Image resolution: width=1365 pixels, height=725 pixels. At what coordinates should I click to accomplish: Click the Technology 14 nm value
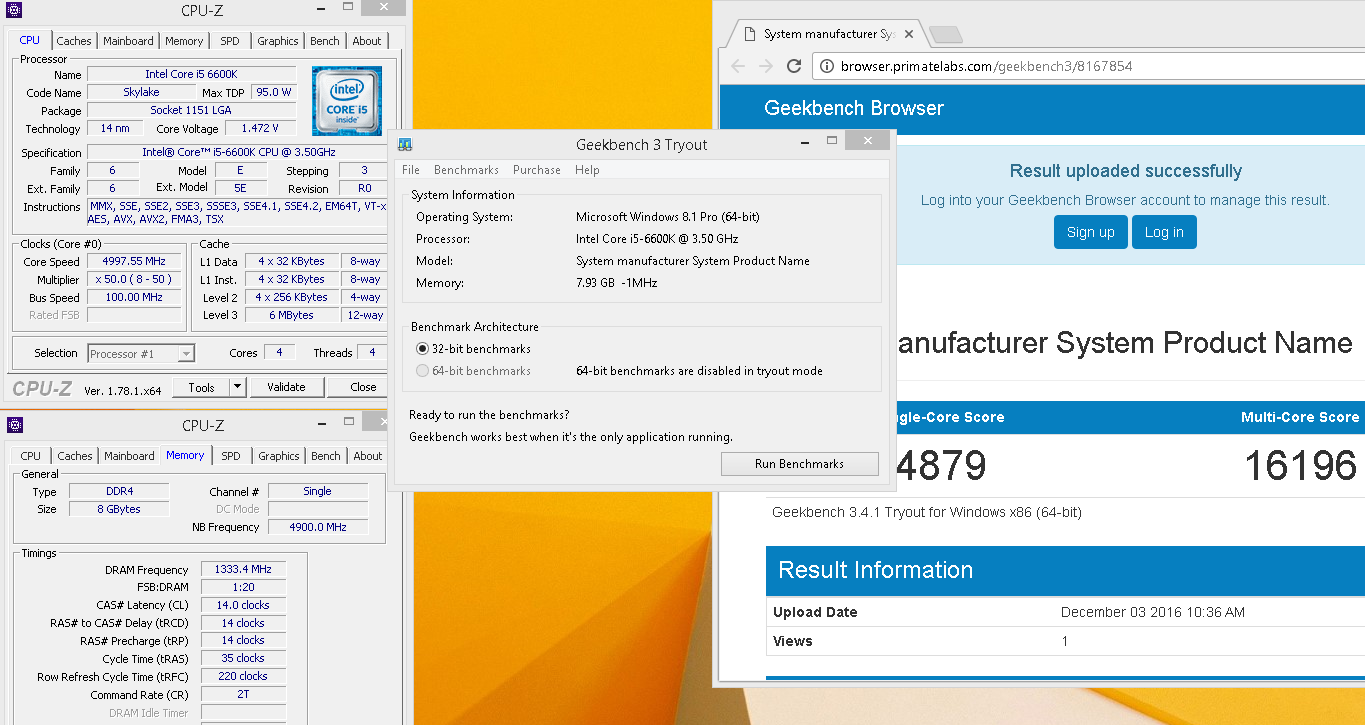pos(115,129)
